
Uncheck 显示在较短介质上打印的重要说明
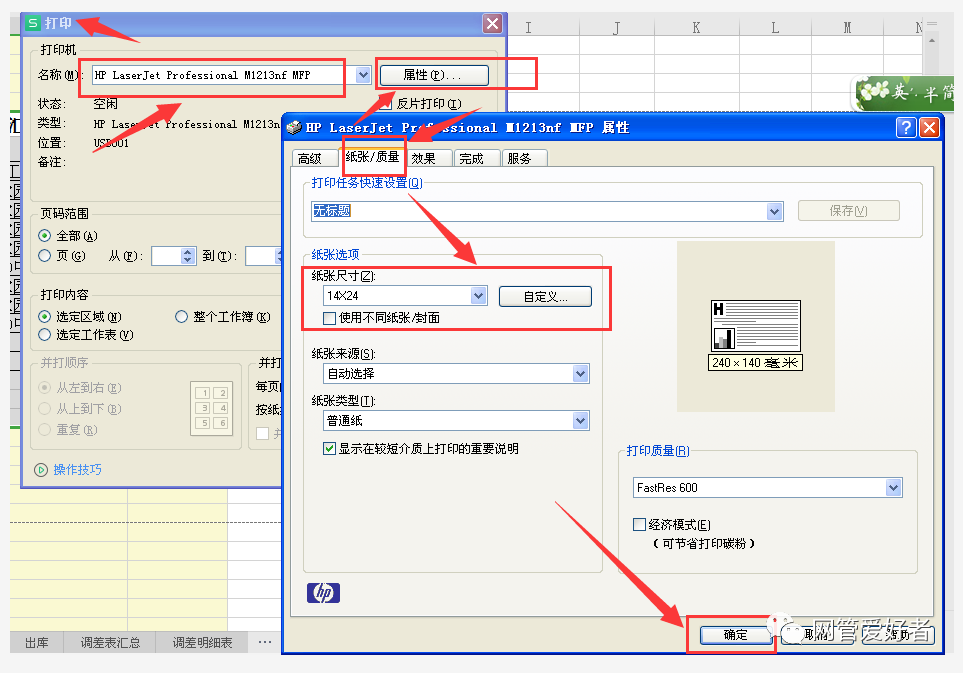pos(330,449)
